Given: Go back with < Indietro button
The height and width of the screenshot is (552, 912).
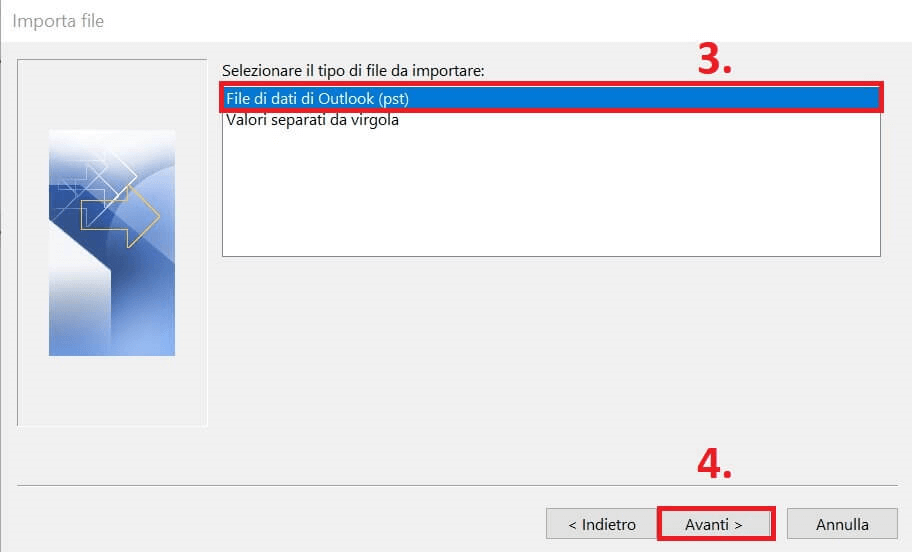Looking at the screenshot, I should coord(602,524).
